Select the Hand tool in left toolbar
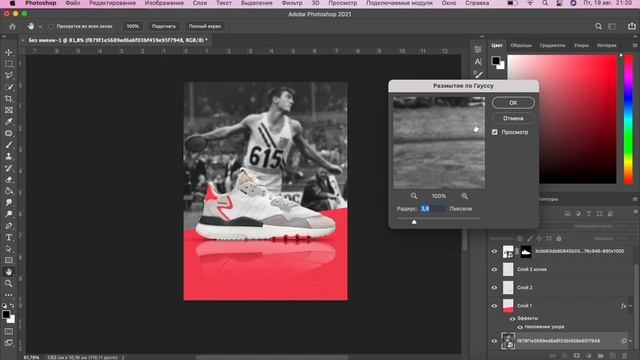The image size is (640, 360). tap(9, 272)
